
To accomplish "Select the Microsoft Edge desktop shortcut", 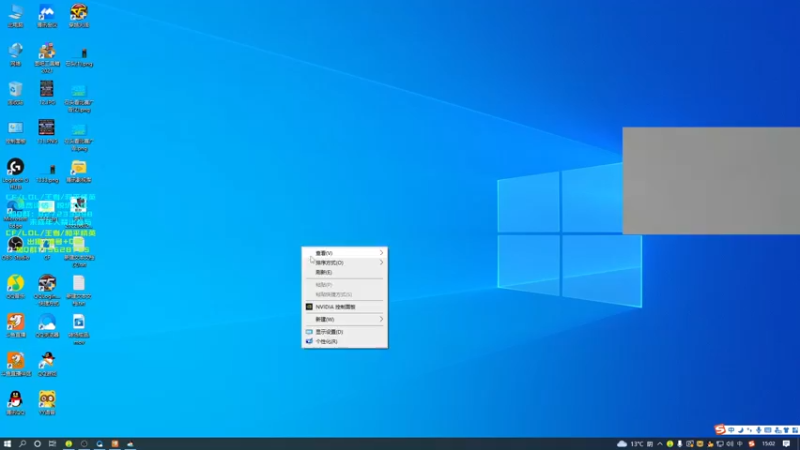I will (15, 213).
